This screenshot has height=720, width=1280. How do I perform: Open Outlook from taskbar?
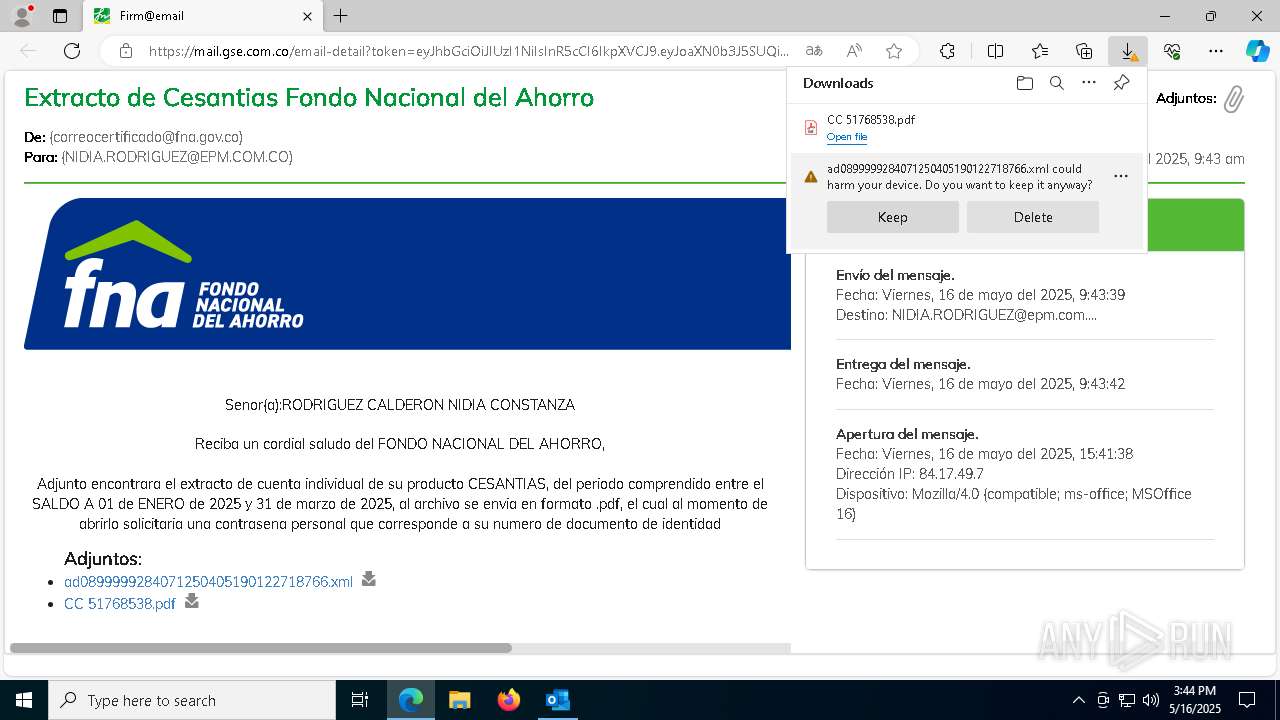(557, 700)
